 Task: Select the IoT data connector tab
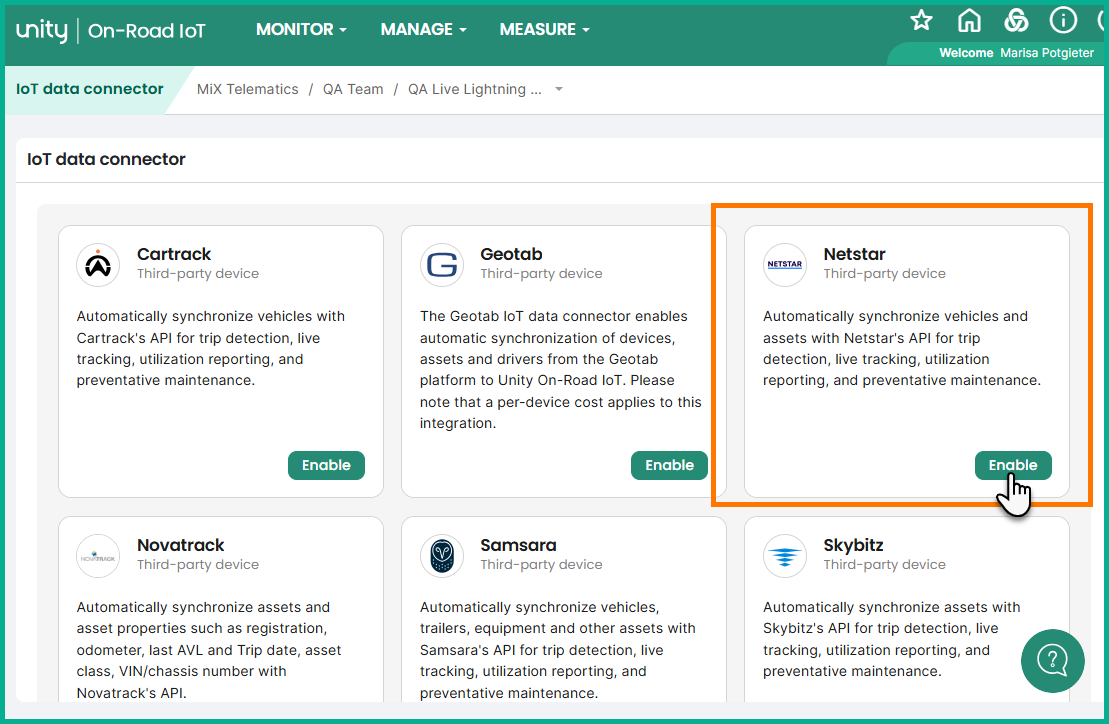(x=90, y=89)
